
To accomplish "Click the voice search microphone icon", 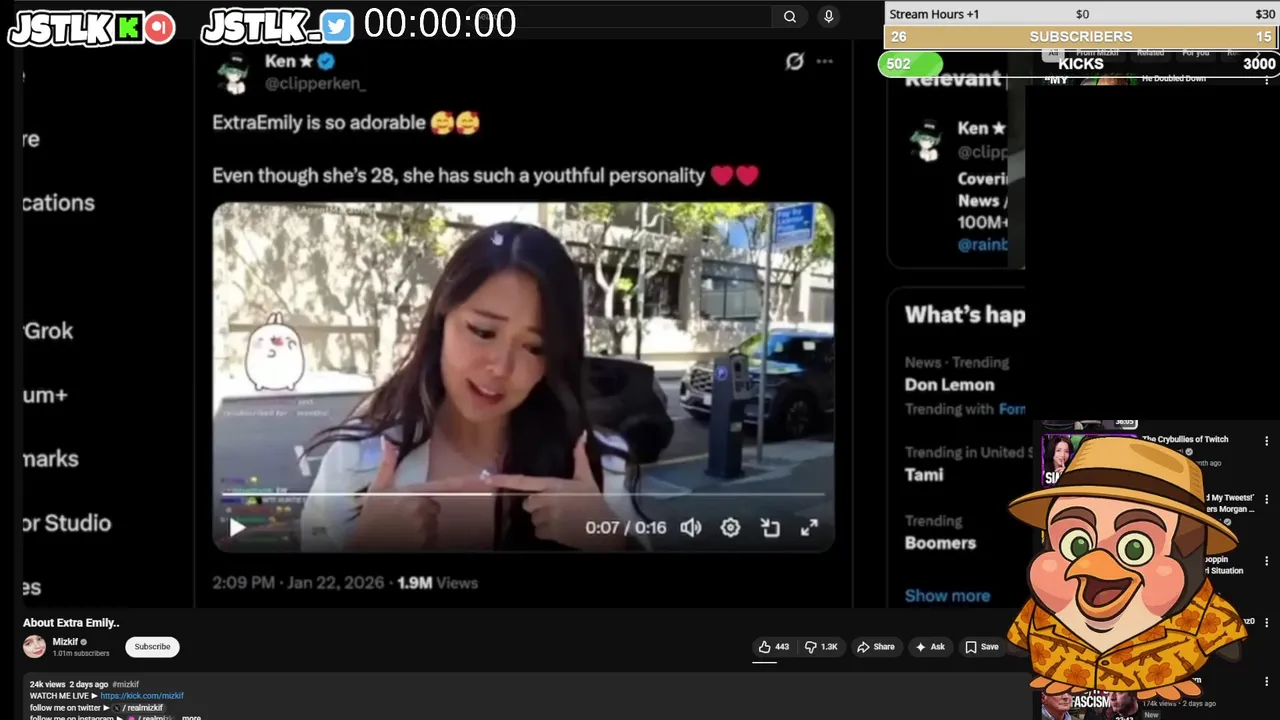I will point(828,16).
